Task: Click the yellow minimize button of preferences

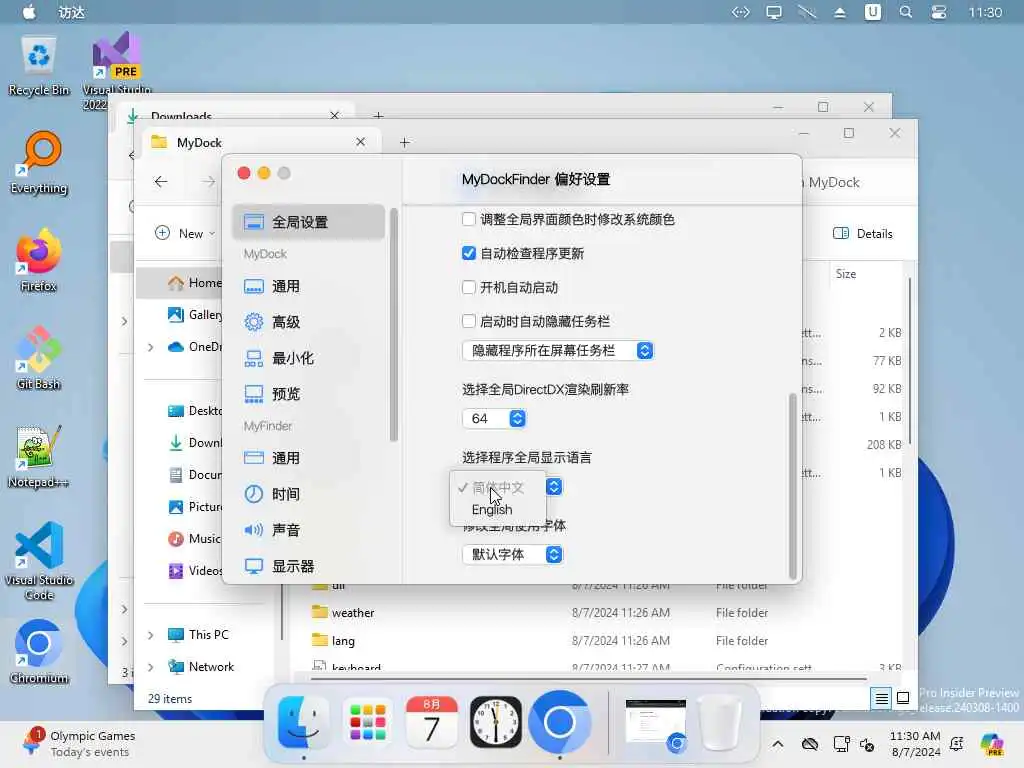Action: 264,173
